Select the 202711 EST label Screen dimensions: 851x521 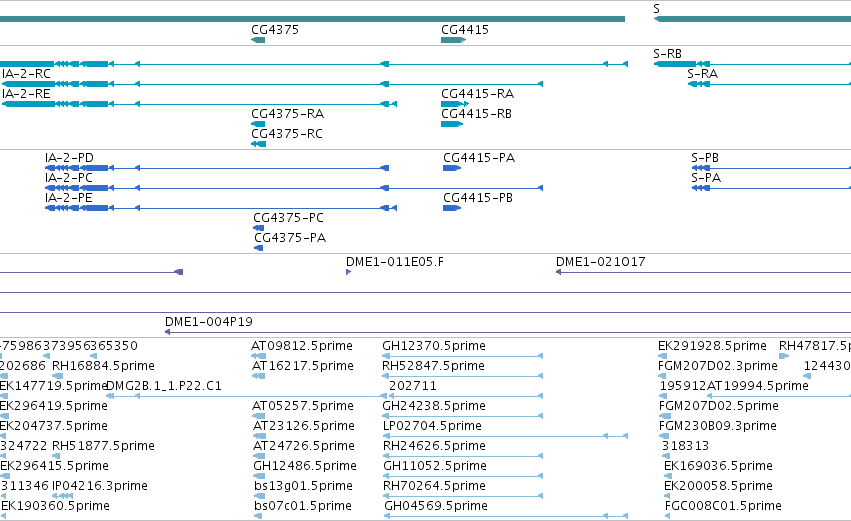point(412,386)
